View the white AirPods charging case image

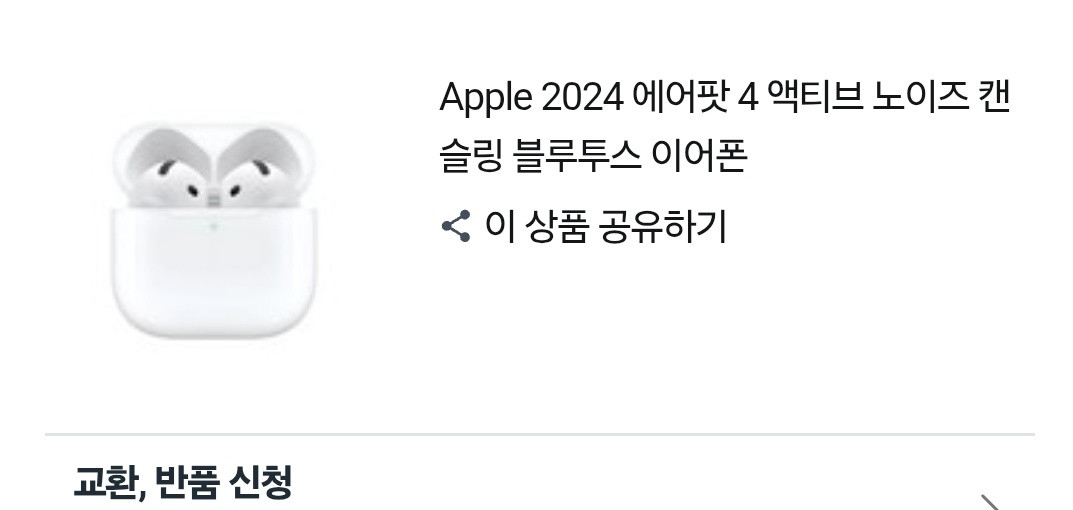tap(214, 231)
